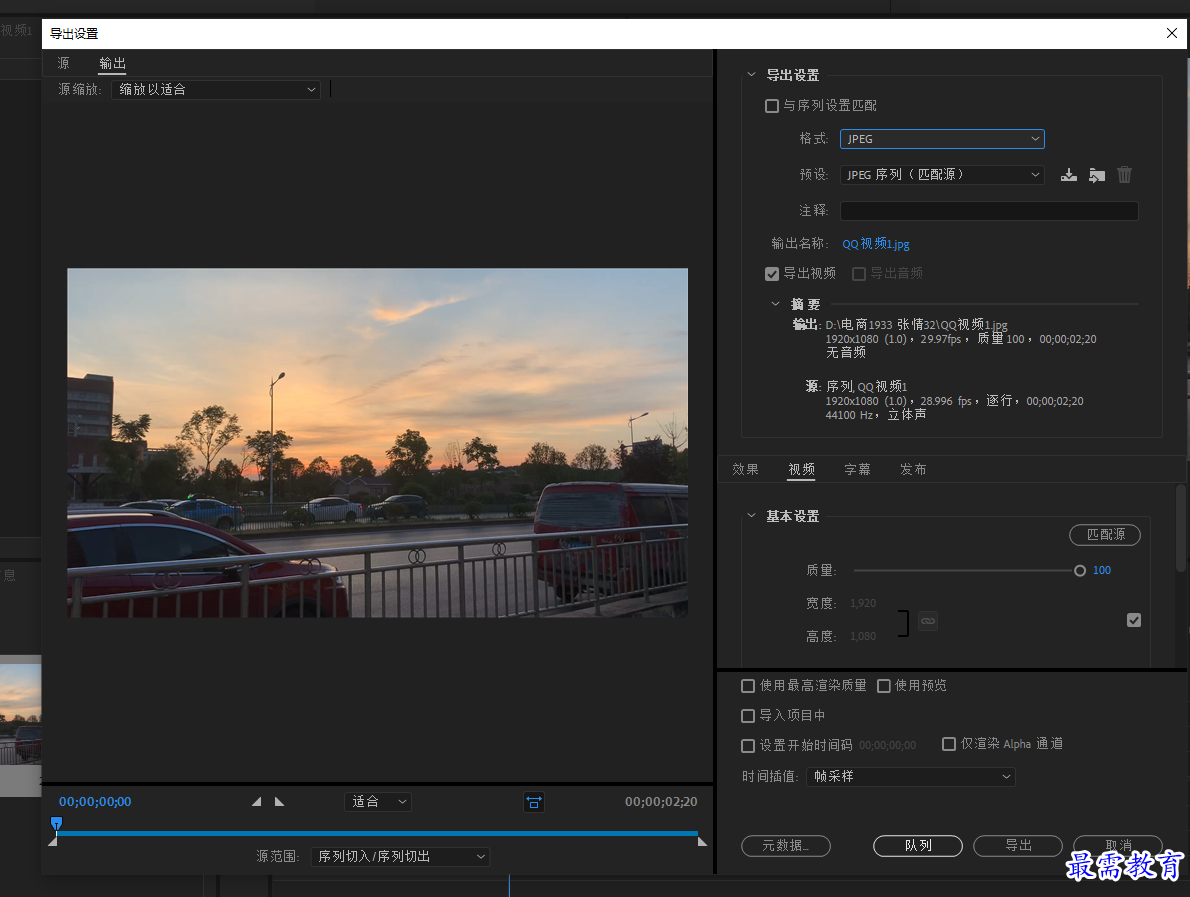Click the width value 1,920
Viewport: 1190px width, 897px height.
[863, 603]
